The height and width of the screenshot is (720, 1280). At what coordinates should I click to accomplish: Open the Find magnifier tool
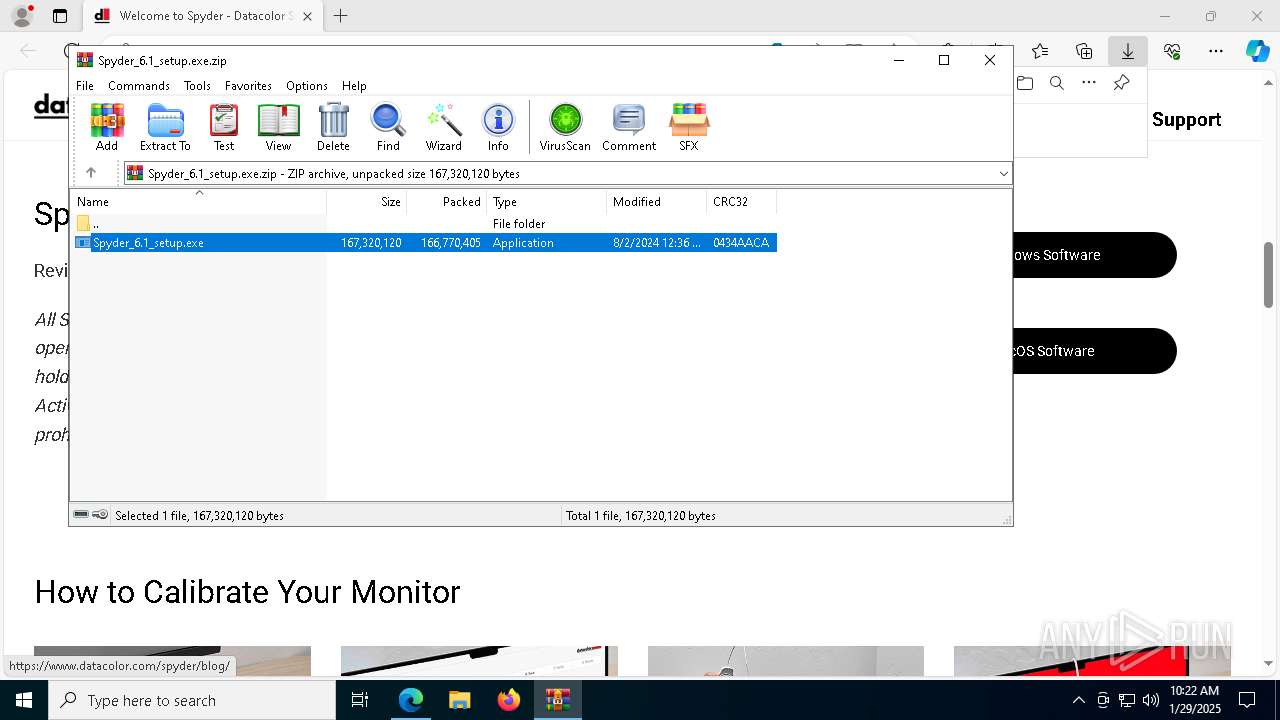pos(388,127)
